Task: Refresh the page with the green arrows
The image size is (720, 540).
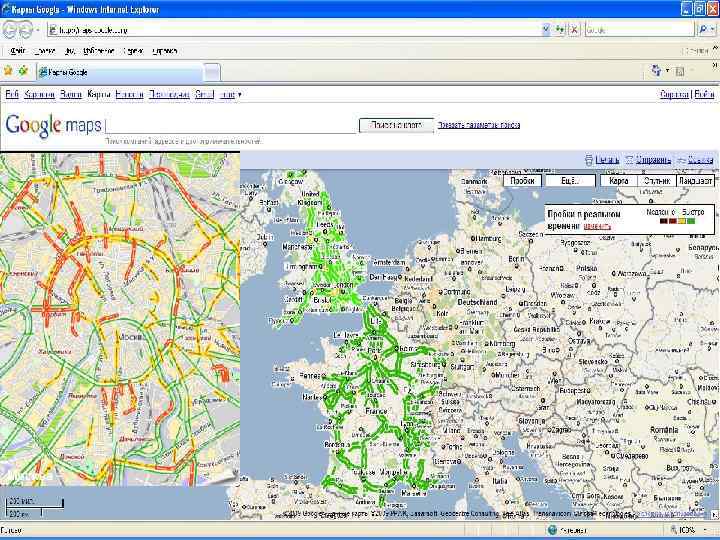Action: pyautogui.click(x=559, y=30)
